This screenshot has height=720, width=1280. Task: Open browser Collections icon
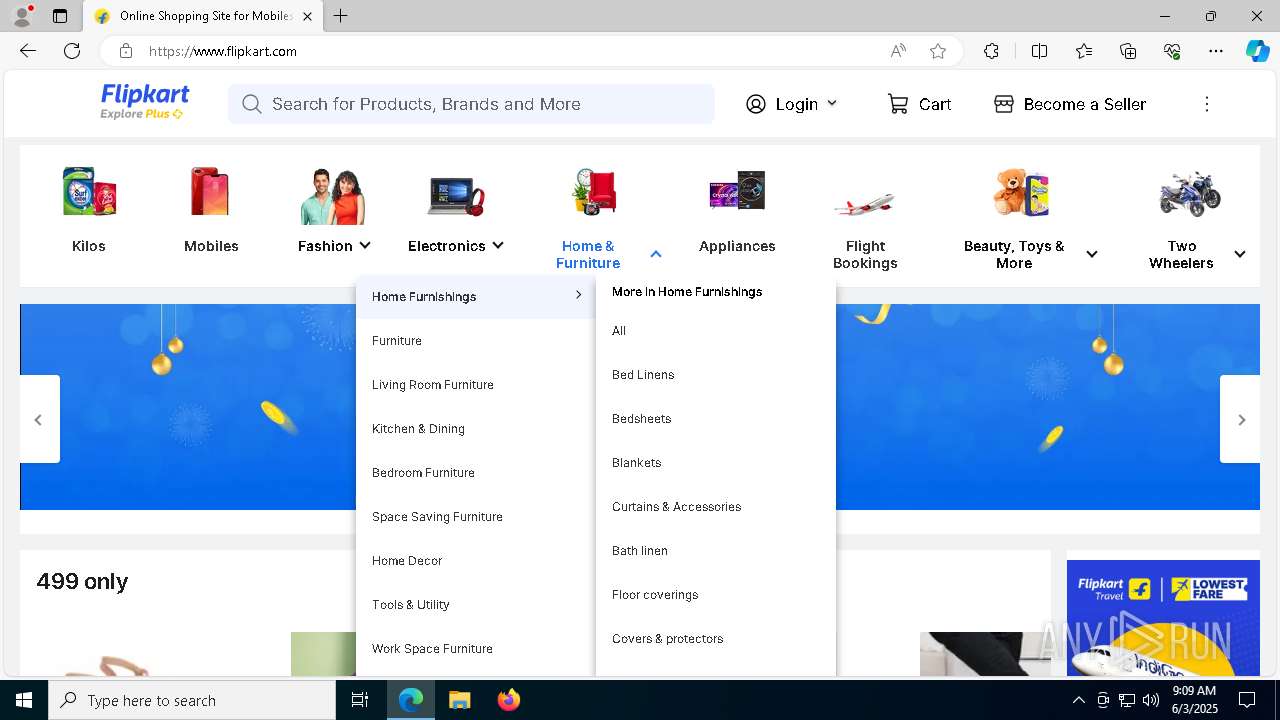[1128, 51]
